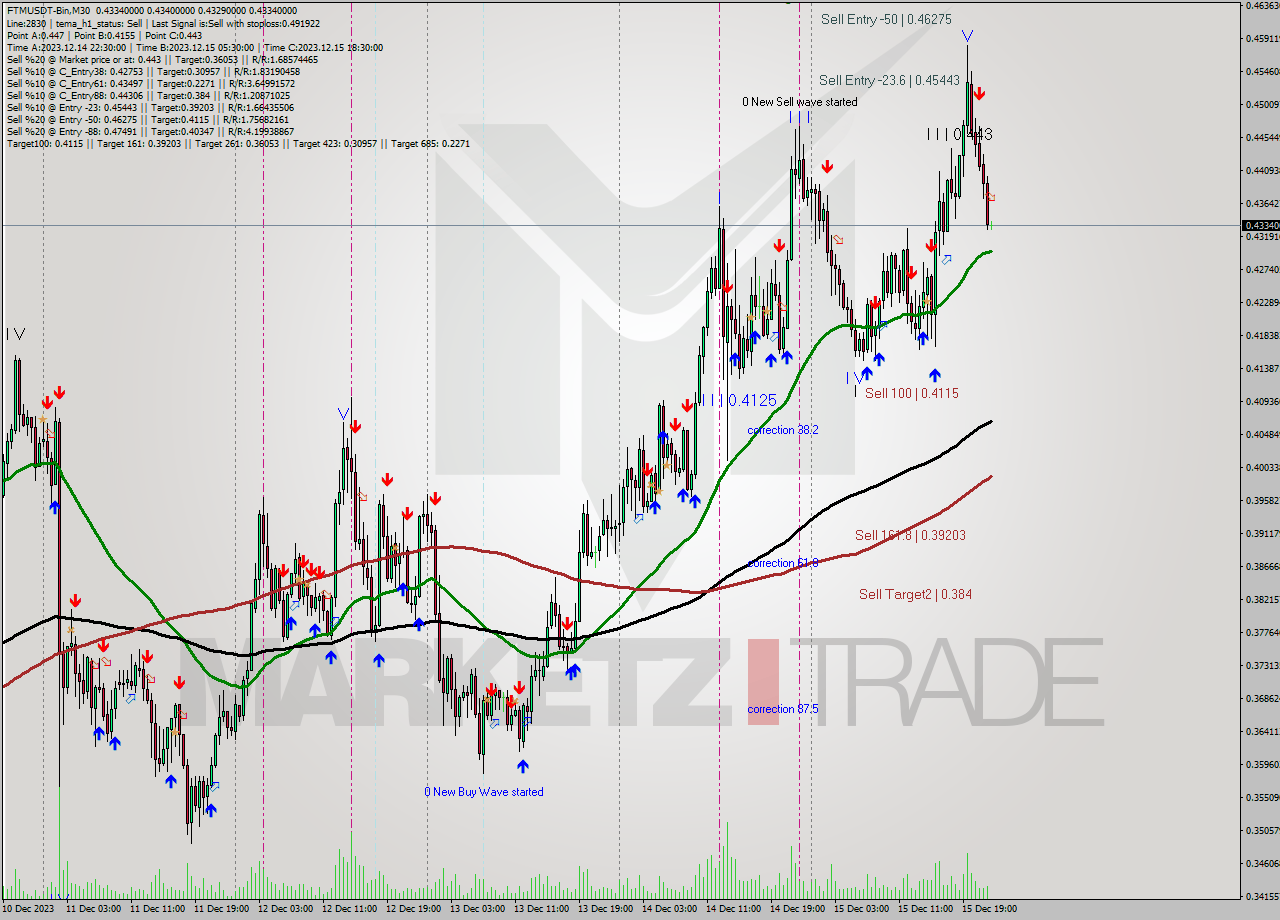
Task: Click the '11 Dec 03:00' time axis label
Action: [x=93, y=909]
